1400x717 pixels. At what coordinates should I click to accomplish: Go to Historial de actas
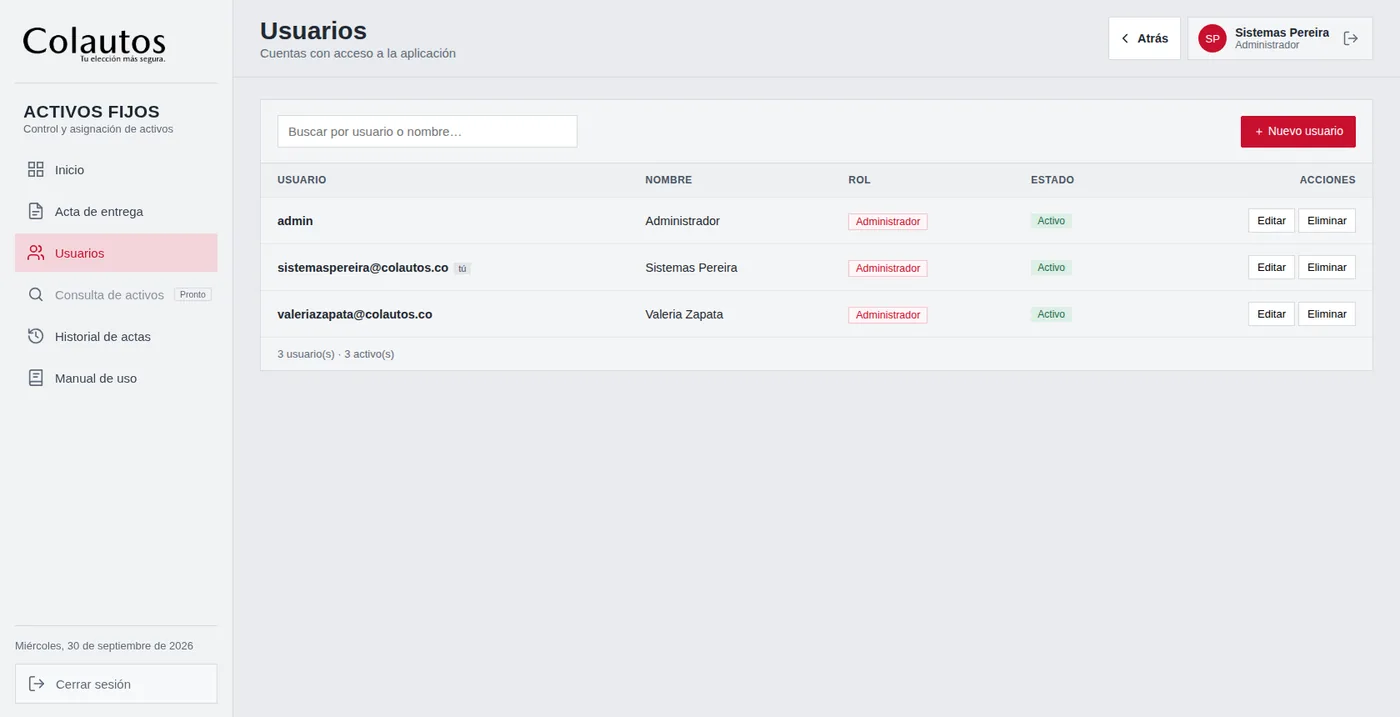point(116,336)
